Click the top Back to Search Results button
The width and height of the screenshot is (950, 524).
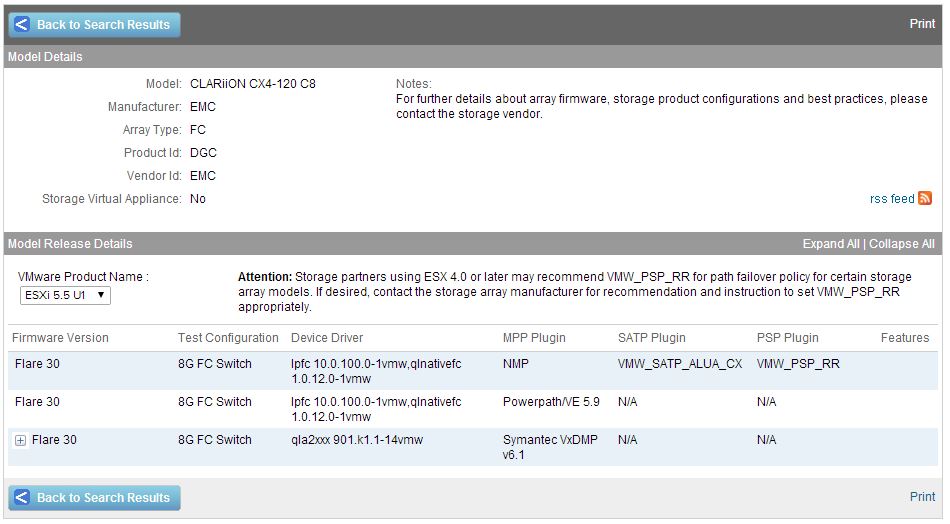(x=95, y=25)
